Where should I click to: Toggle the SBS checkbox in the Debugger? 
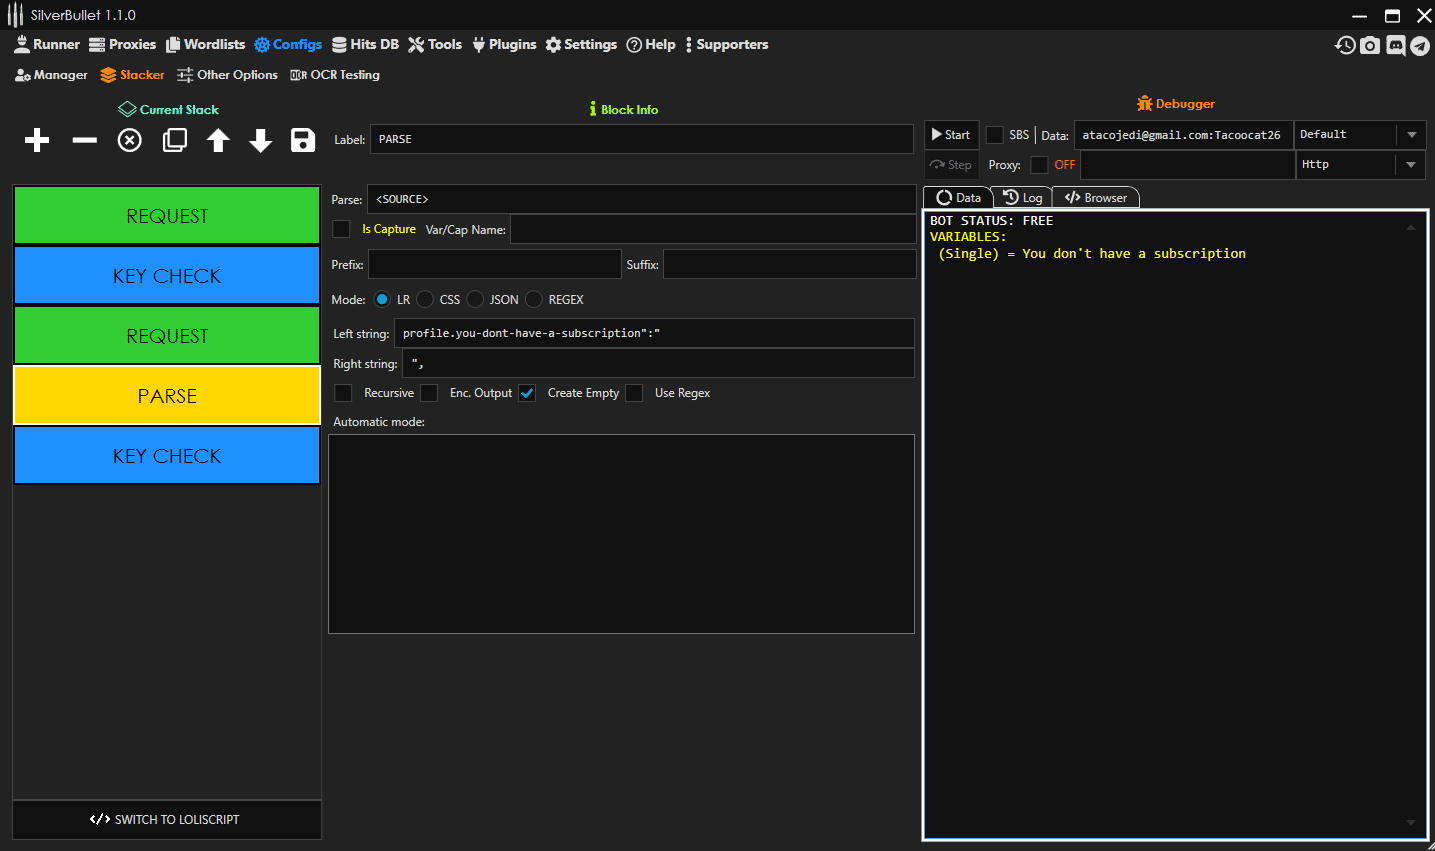point(995,135)
